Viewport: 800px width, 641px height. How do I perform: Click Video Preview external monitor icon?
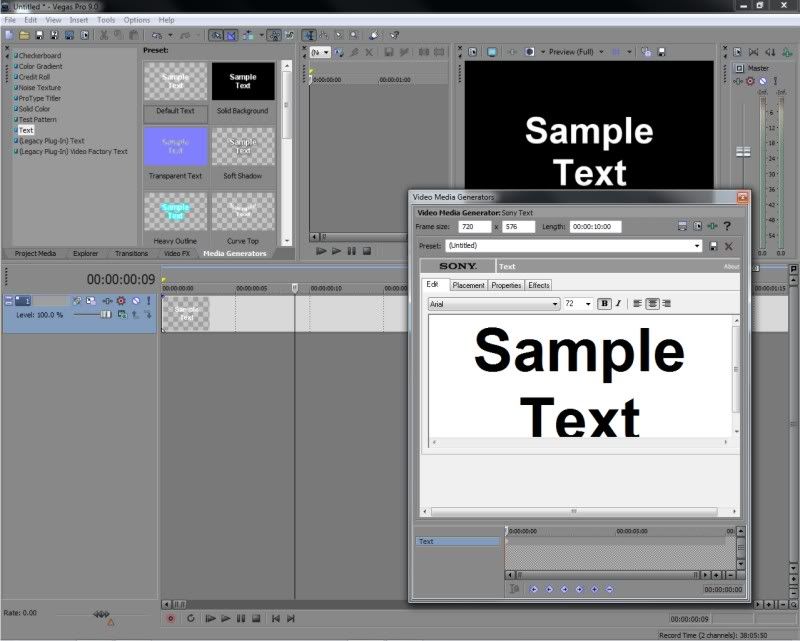492,52
